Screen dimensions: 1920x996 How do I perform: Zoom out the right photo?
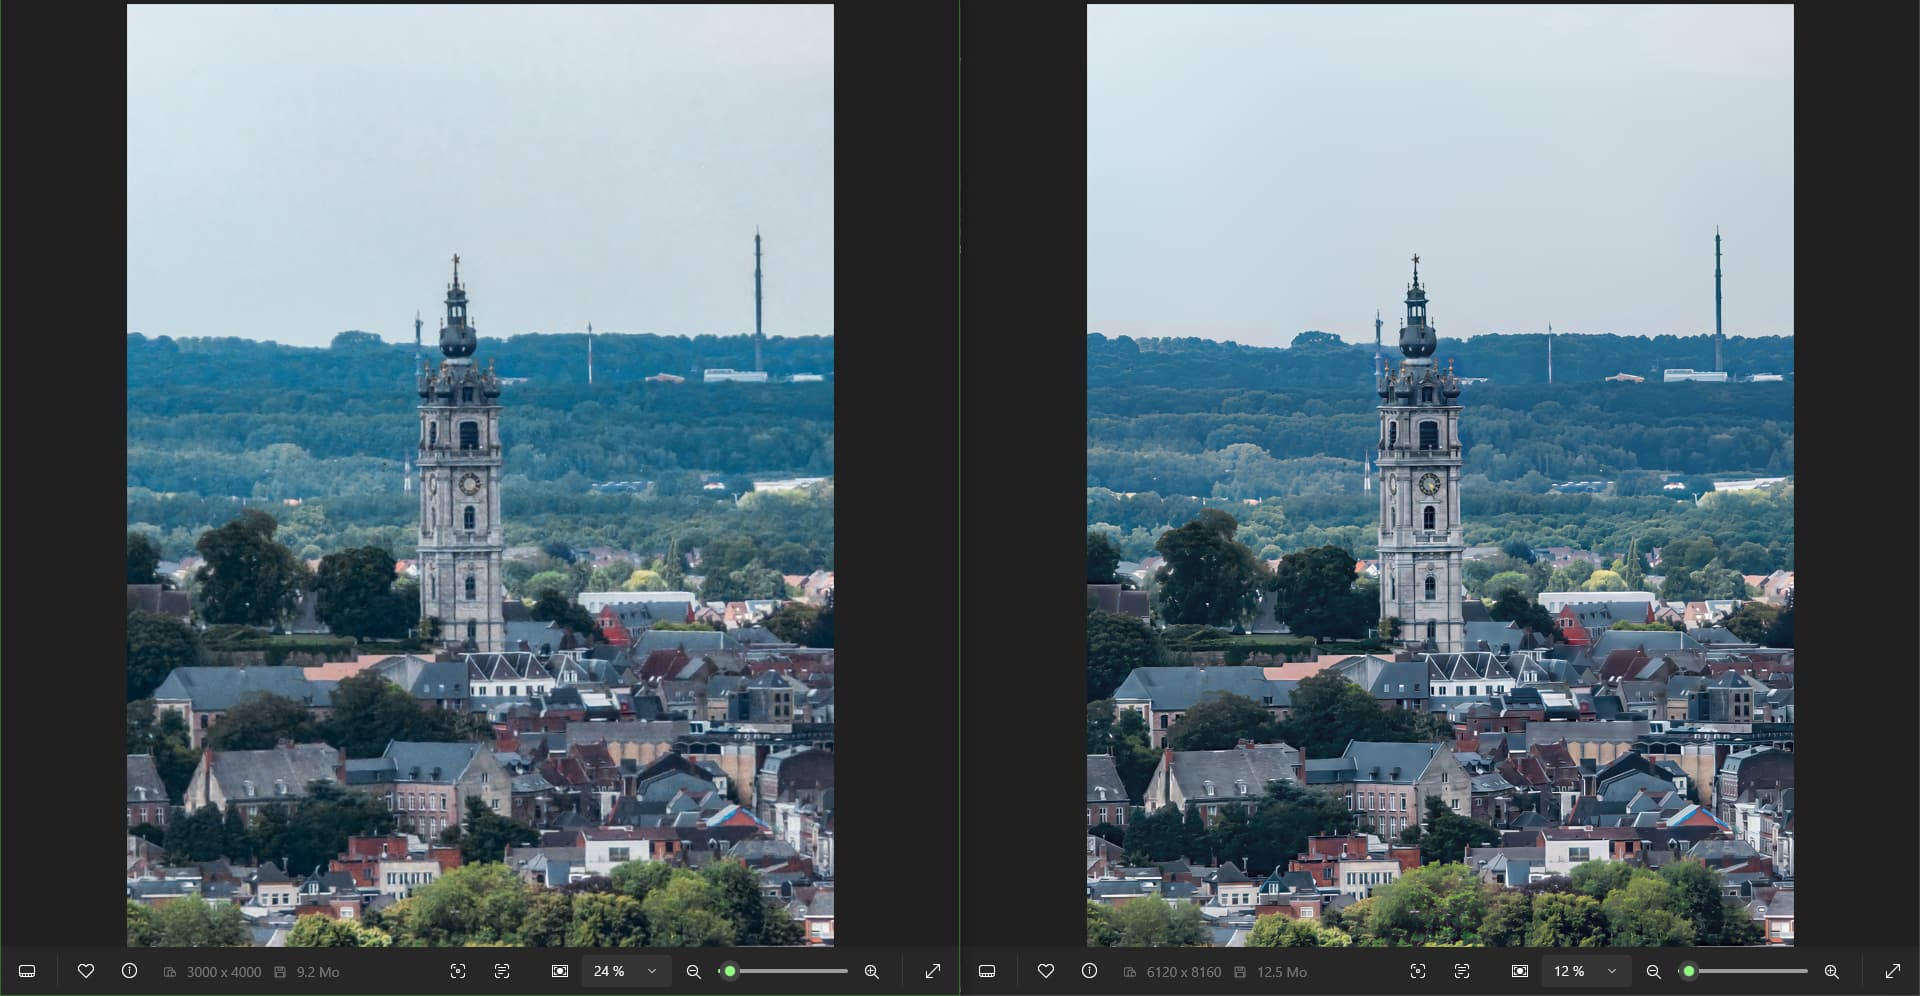pos(1653,971)
